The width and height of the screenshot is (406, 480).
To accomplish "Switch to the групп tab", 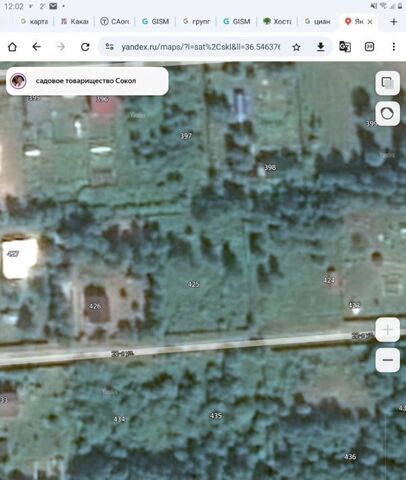I will 196,22.
